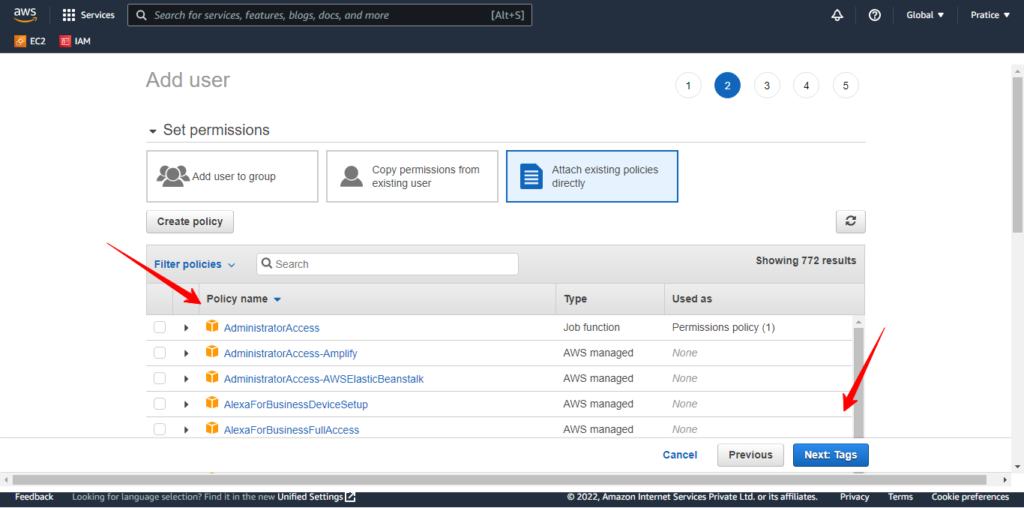This screenshot has height=508, width=1024.
Task: Click the horizontal scrollbar at page bottom
Action: (x=500, y=480)
